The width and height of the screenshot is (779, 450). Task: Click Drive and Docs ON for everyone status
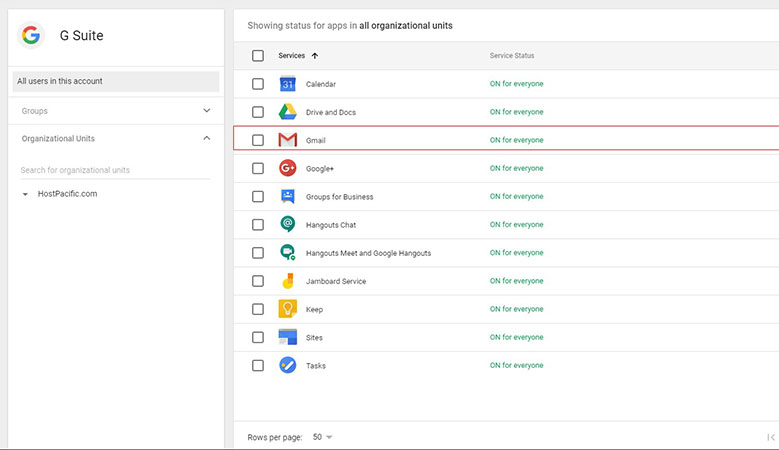[517, 112]
